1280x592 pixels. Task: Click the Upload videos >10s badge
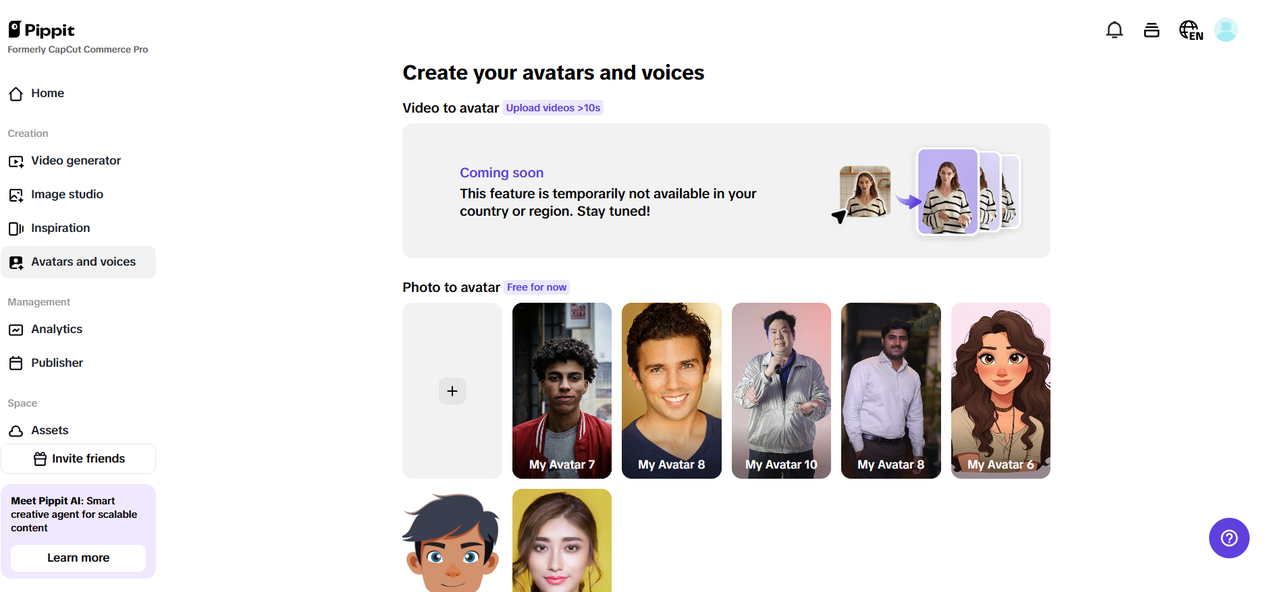pyautogui.click(x=553, y=107)
